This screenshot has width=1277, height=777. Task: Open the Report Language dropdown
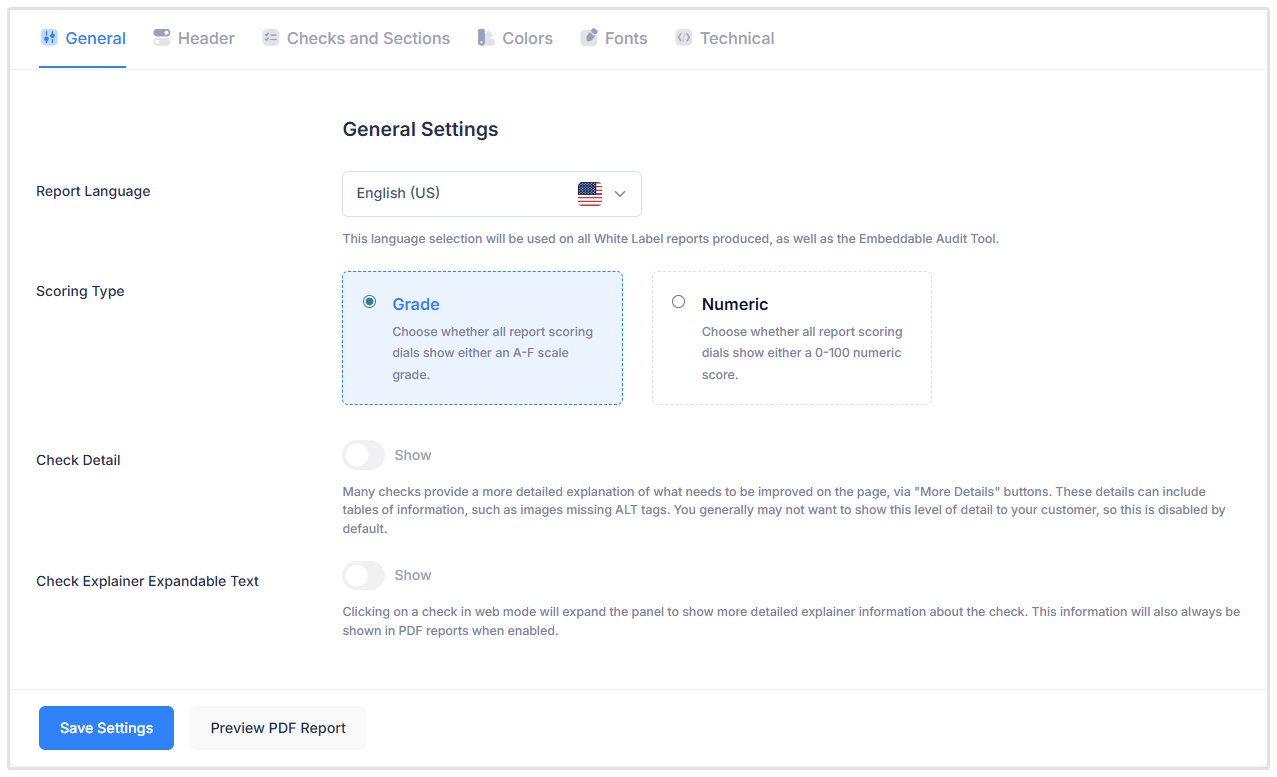coord(468,194)
